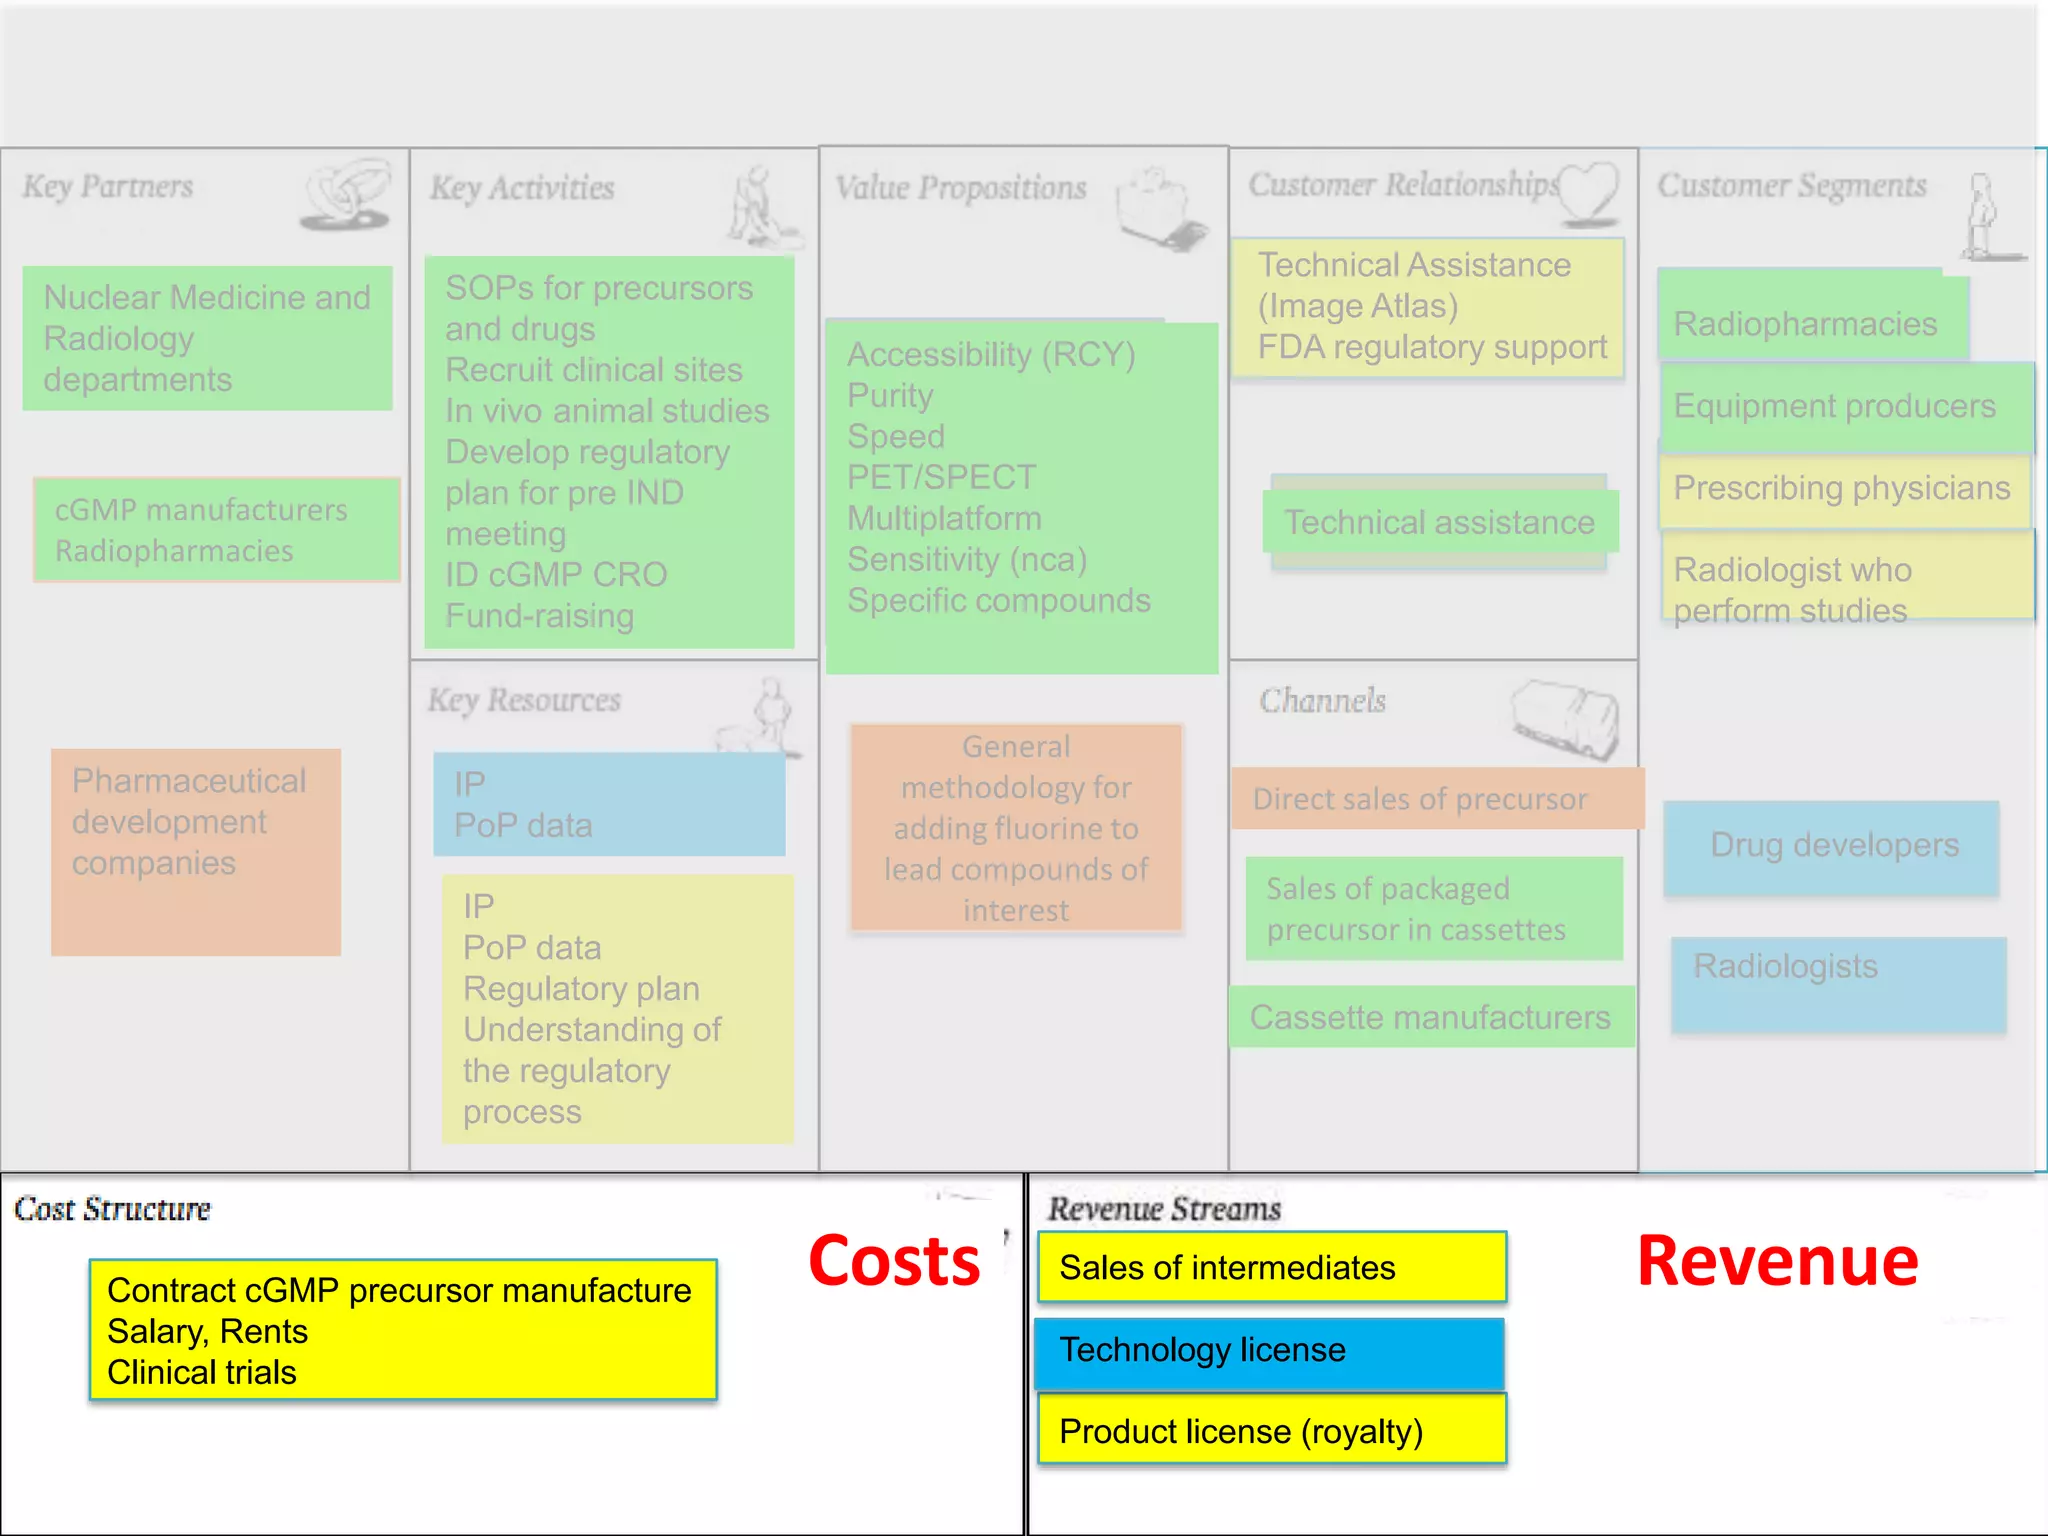Click the Cassette manufacturers green note
This screenshot has width=2048, height=1536.
[1430, 1017]
